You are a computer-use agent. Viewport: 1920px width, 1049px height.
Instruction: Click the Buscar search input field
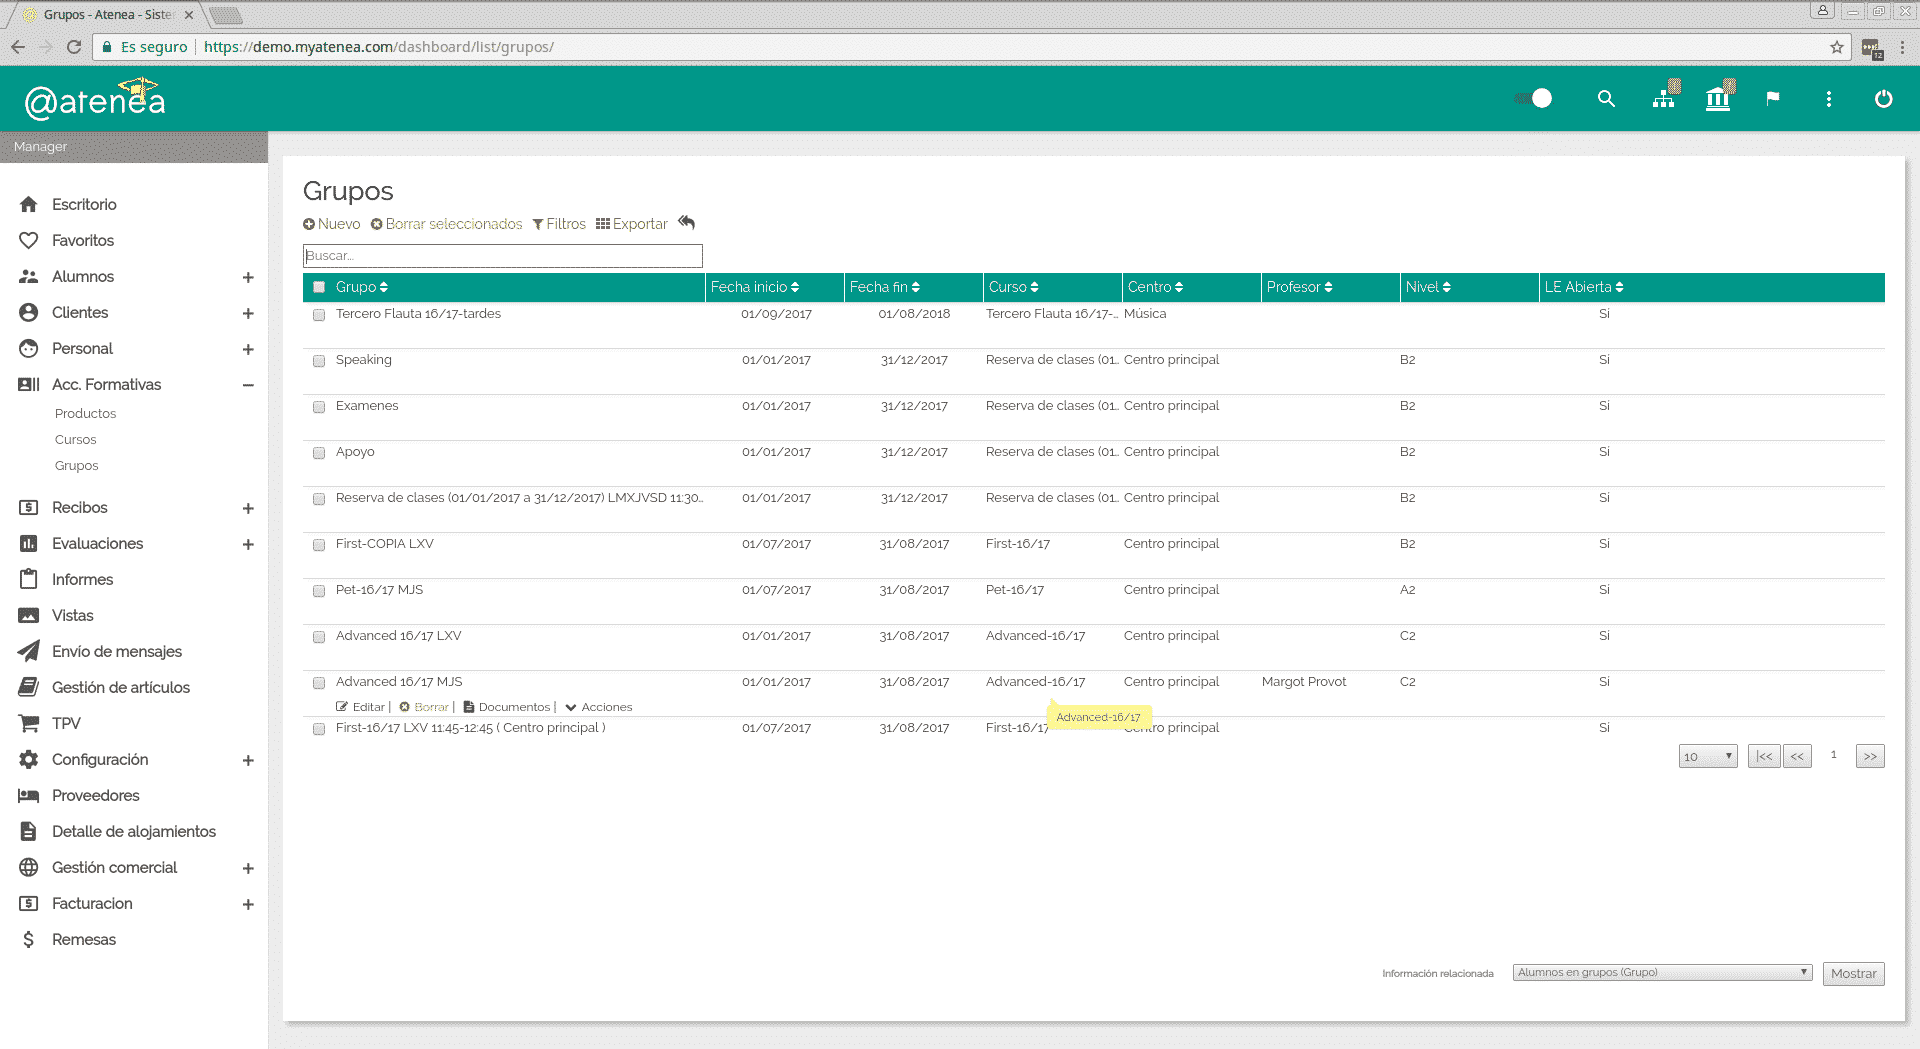502,256
